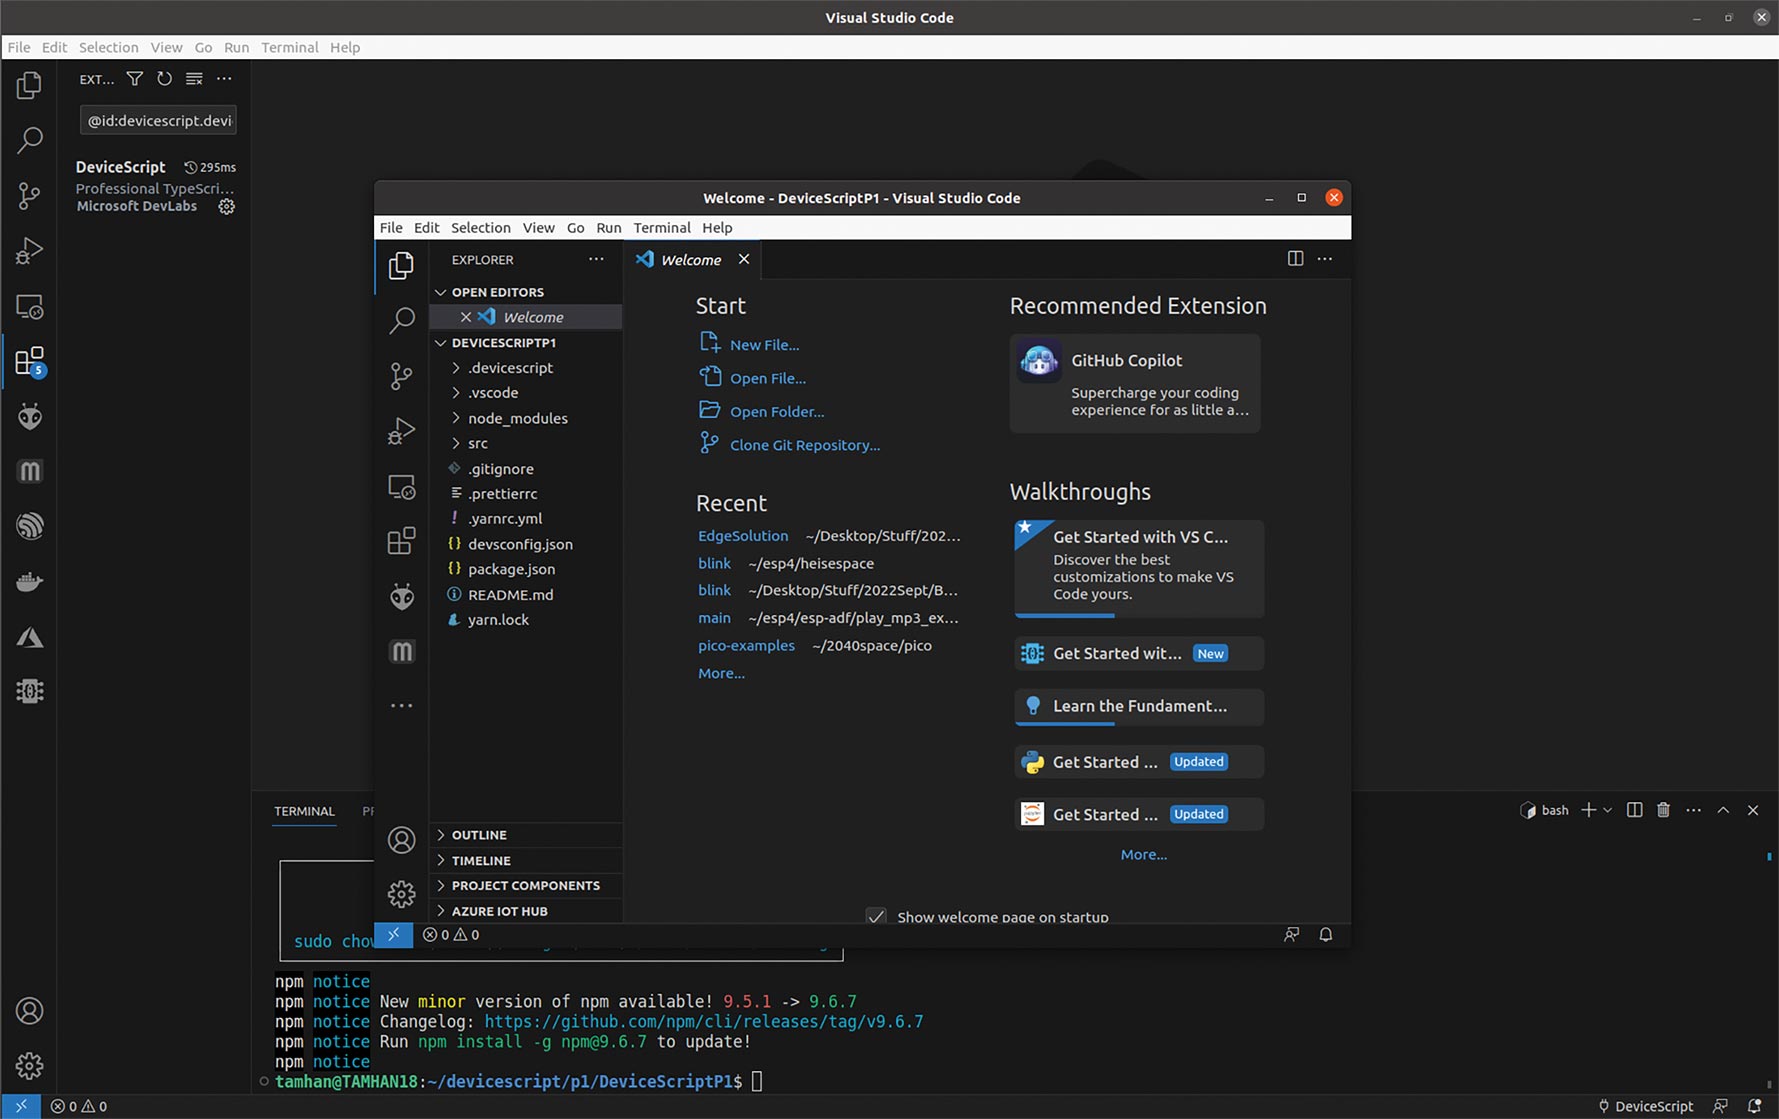Close the Welcome tab
This screenshot has width=1779, height=1119.
tap(744, 259)
